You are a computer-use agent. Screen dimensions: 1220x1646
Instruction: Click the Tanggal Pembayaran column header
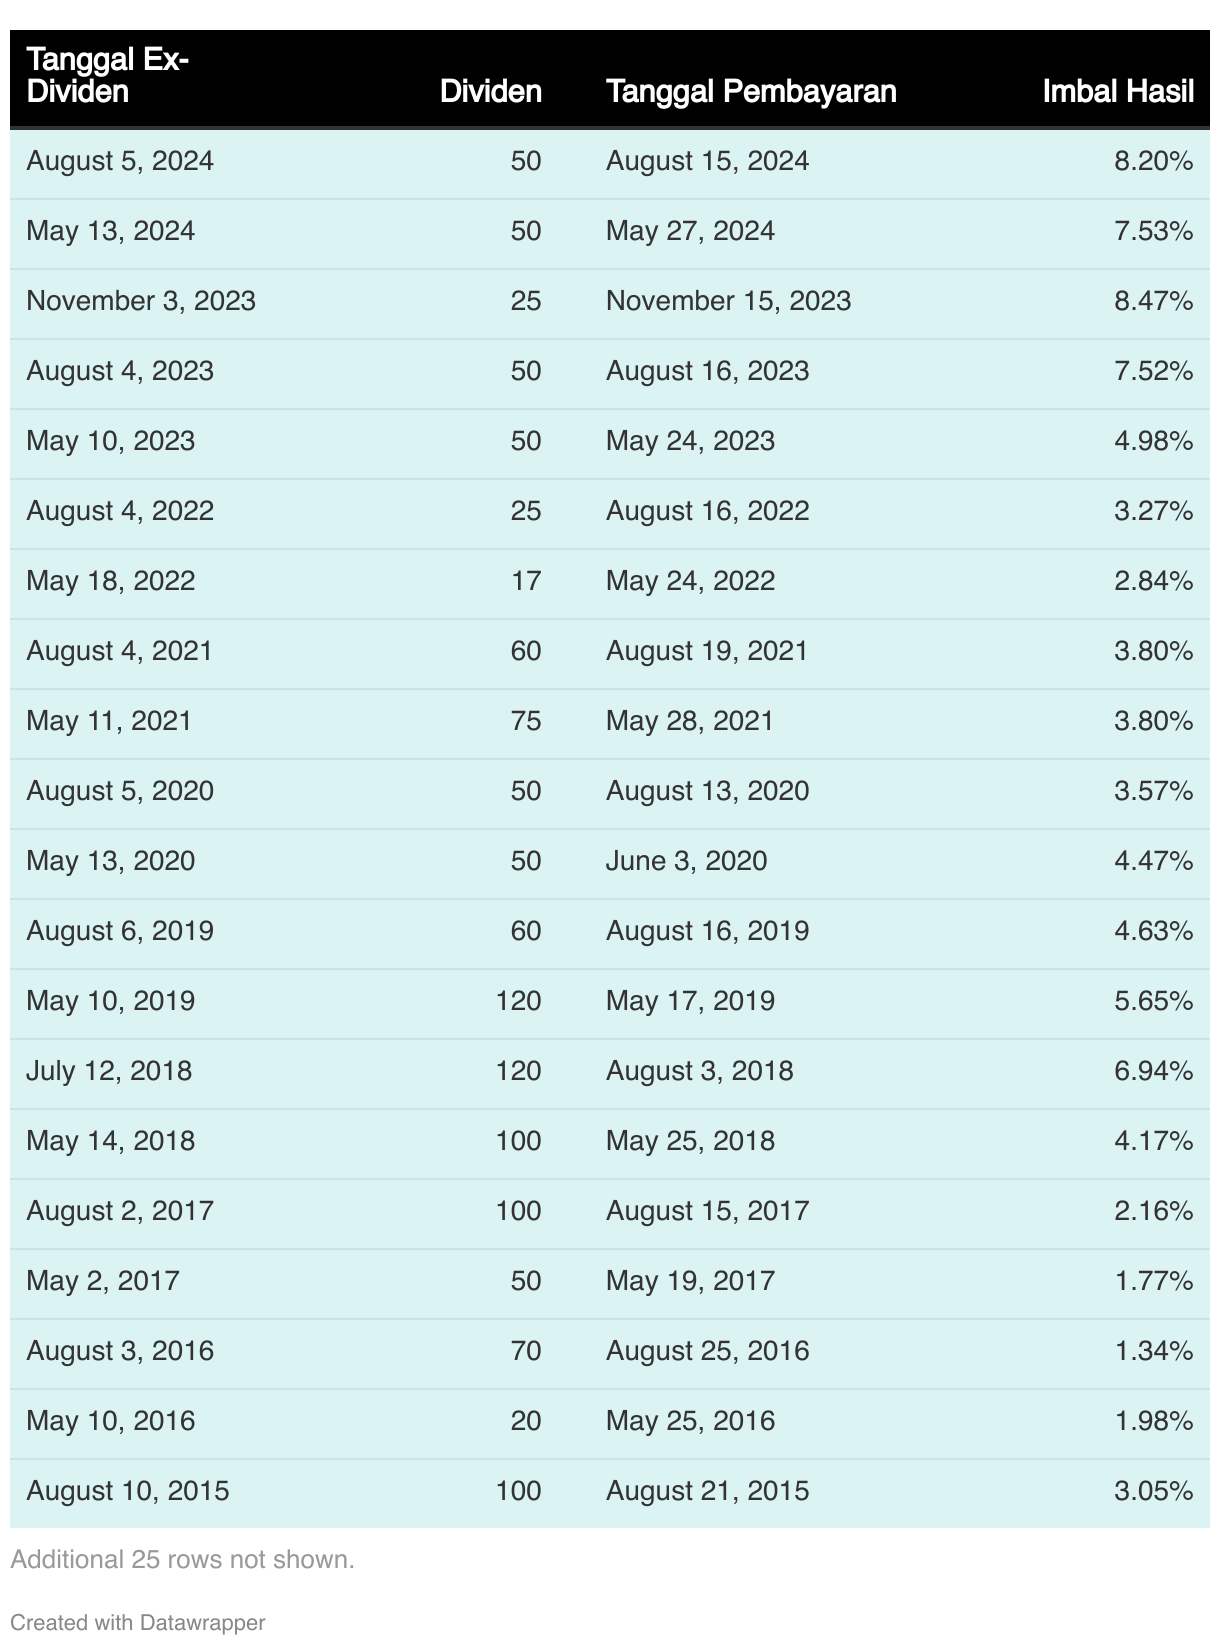click(751, 92)
